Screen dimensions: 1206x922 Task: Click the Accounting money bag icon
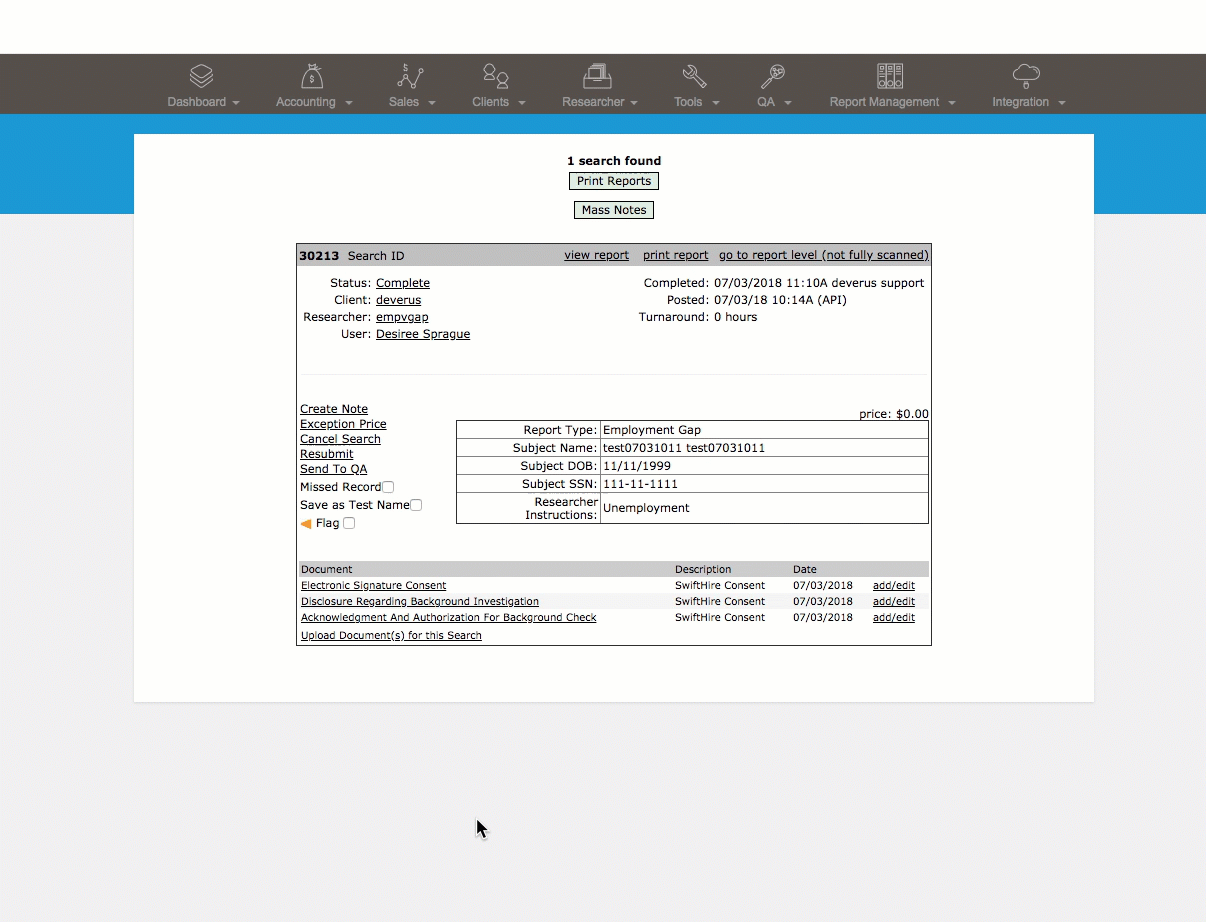(313, 76)
